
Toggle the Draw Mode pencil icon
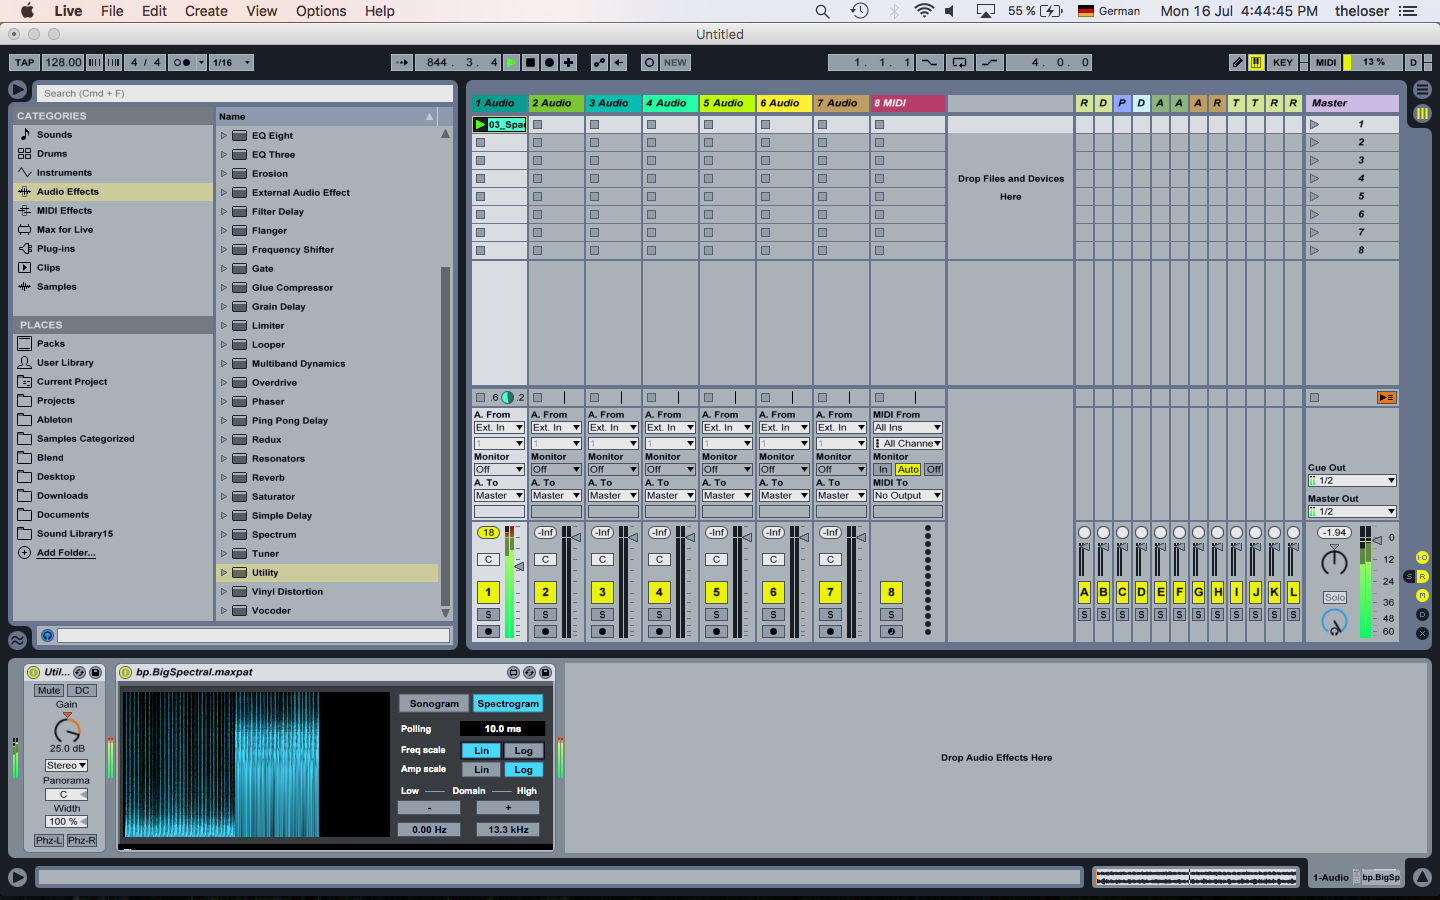click(1237, 62)
